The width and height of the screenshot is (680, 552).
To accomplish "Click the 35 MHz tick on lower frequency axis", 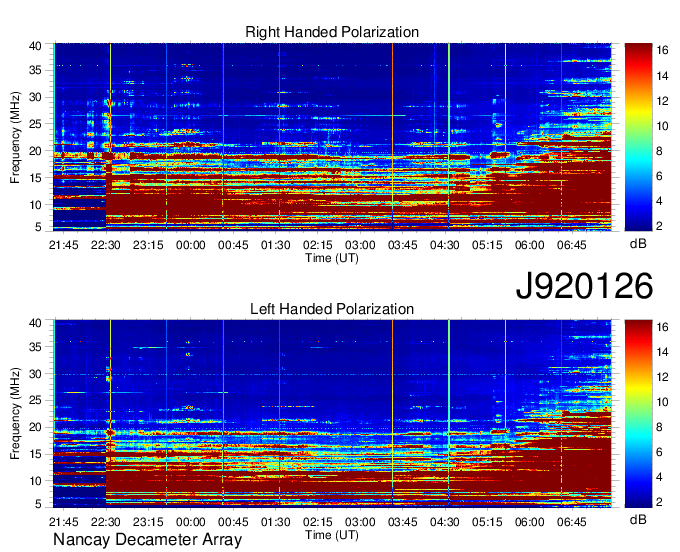I will (35, 347).
